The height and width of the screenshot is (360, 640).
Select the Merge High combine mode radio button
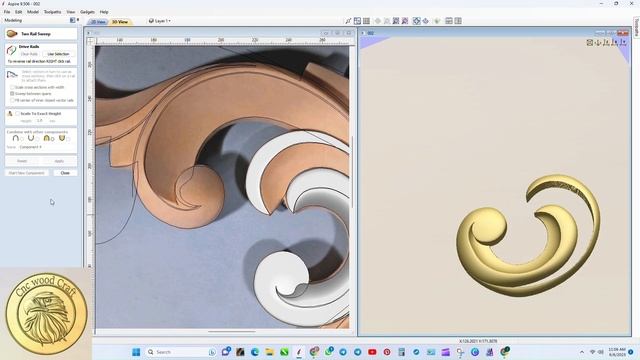[x=53, y=139]
